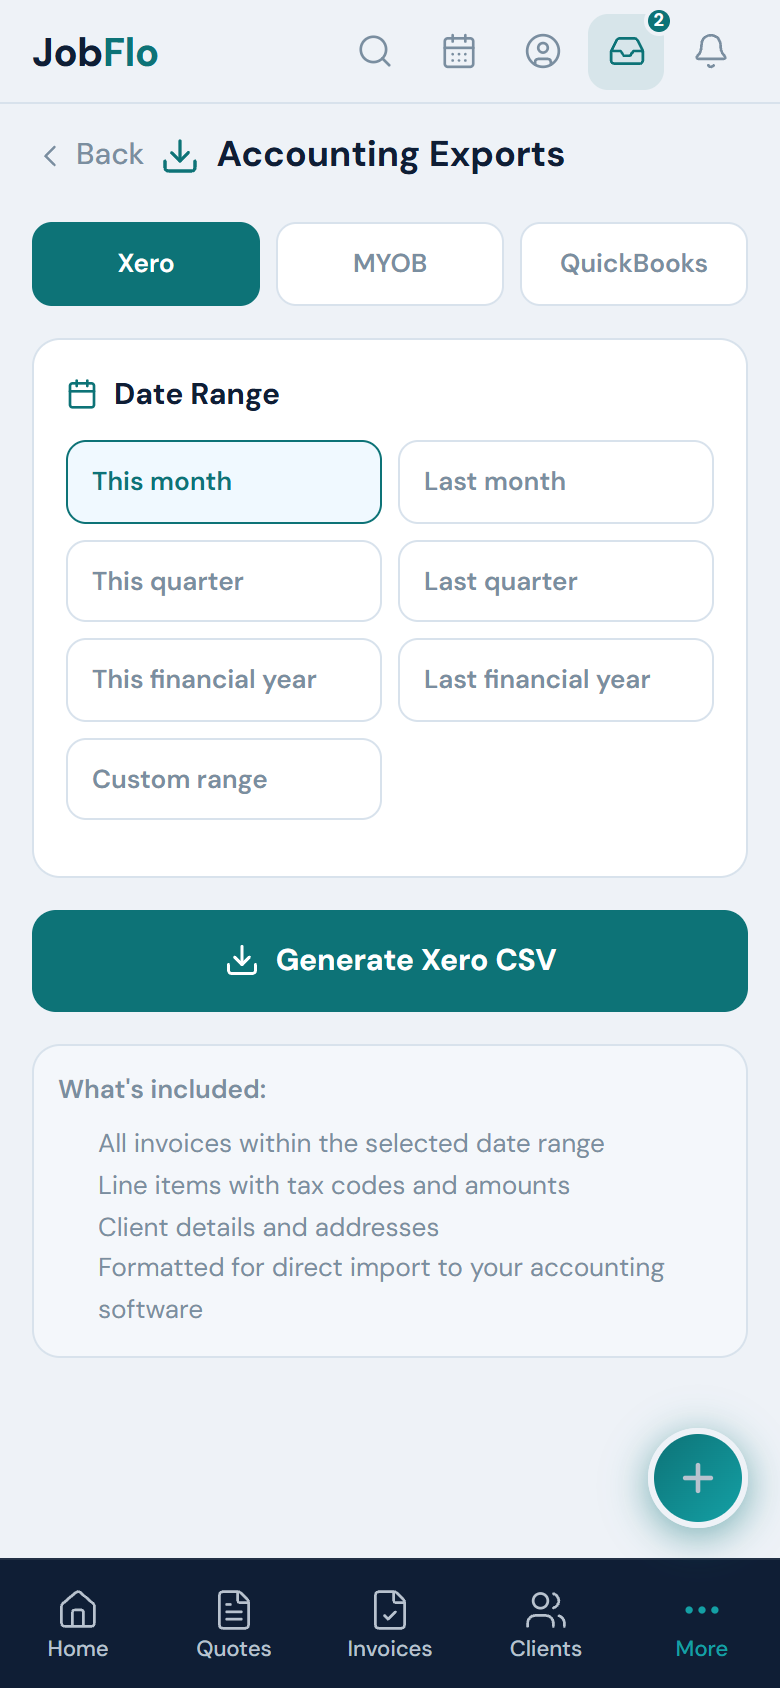Choose Last financial year range
Screen dimensions: 780x1688
coord(556,680)
